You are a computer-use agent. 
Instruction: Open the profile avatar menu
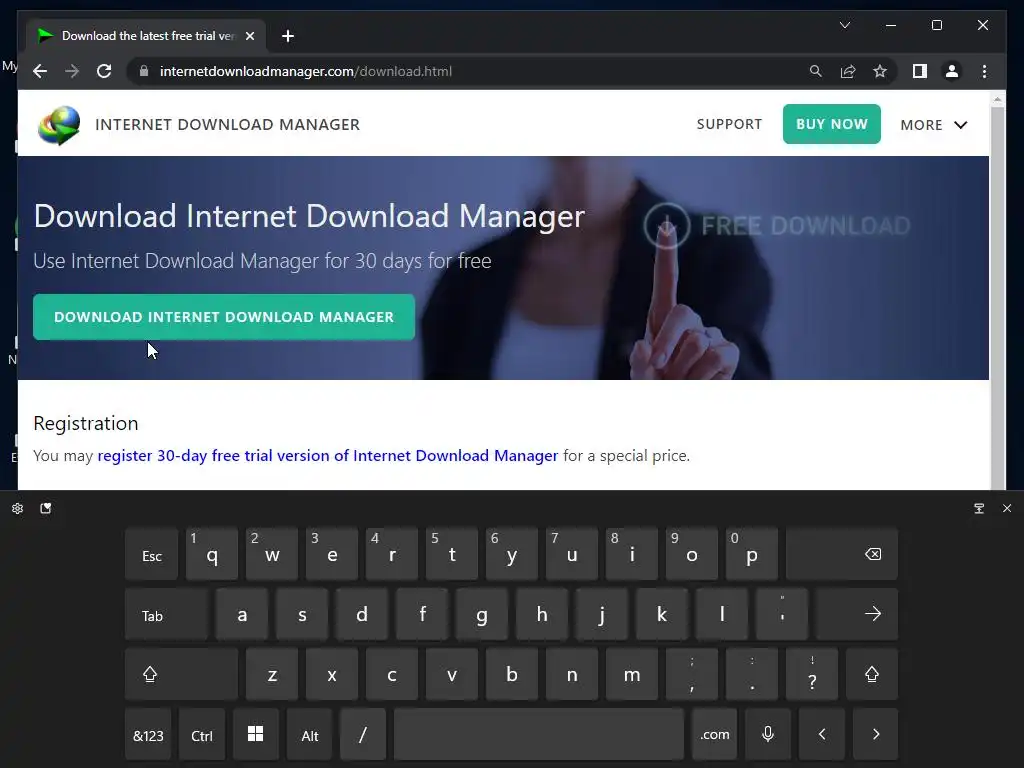click(x=952, y=71)
